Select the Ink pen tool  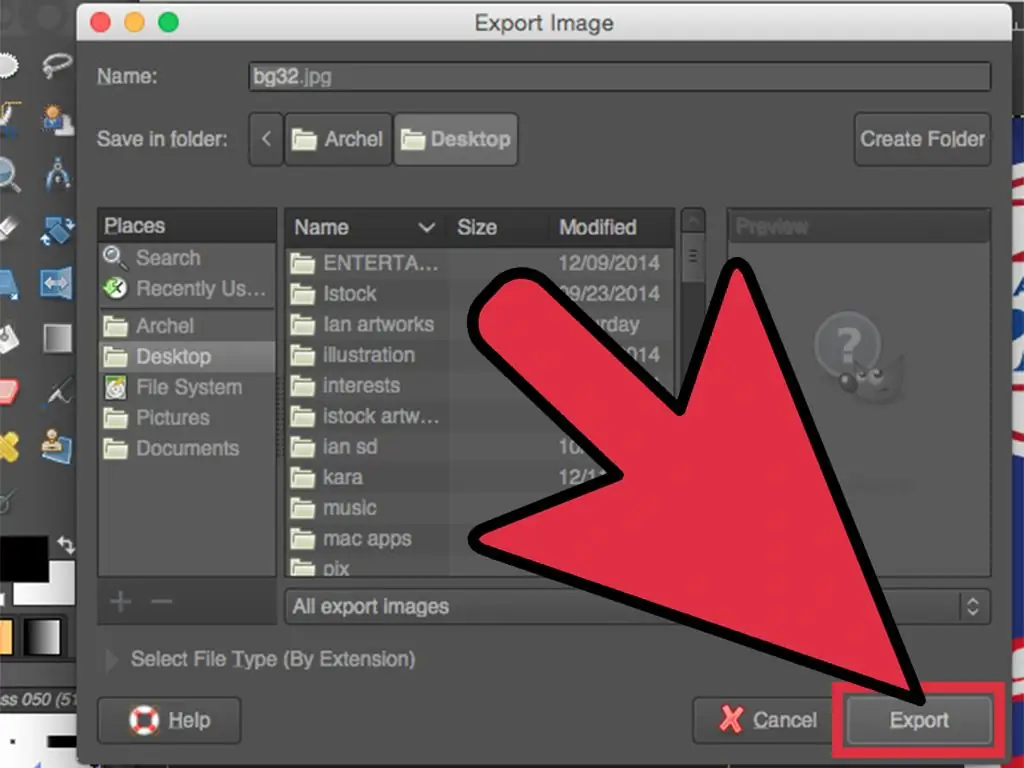[x=59, y=392]
